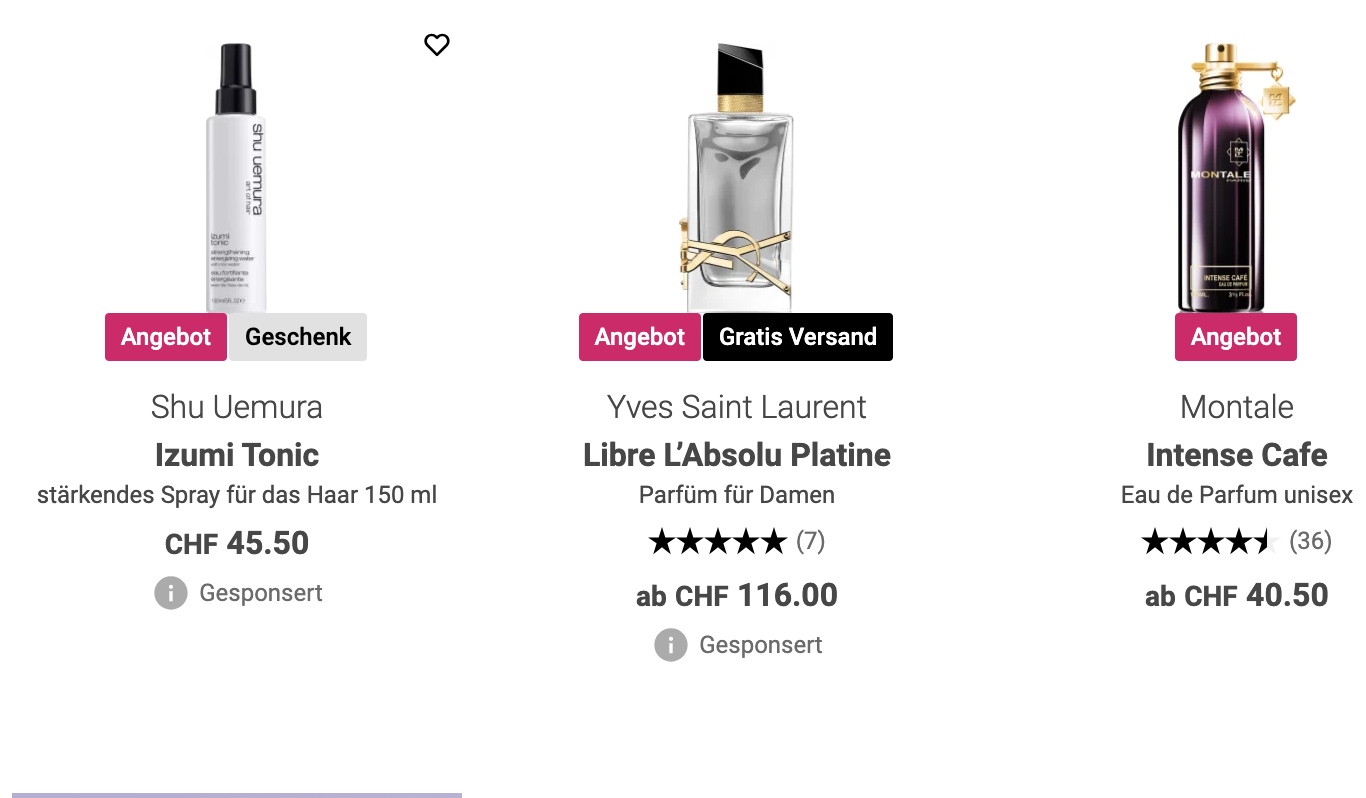The image size is (1366, 798).
Task: Click the Geschenk badge
Action: (298, 337)
